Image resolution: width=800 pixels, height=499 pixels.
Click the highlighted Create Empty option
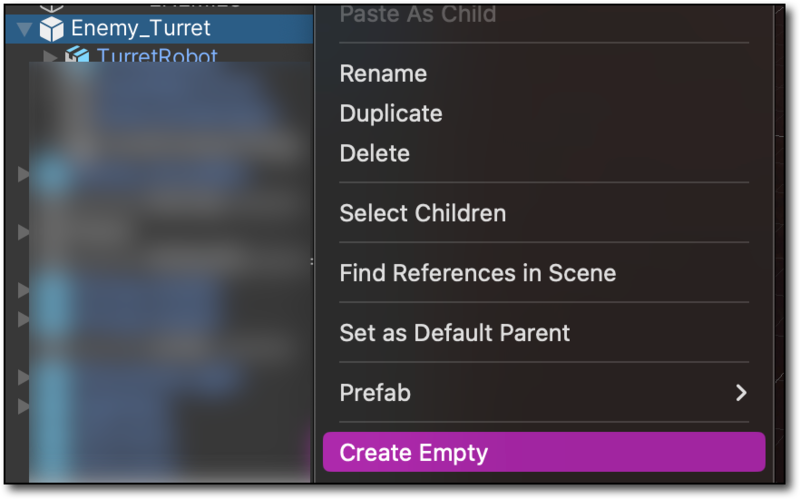click(414, 453)
